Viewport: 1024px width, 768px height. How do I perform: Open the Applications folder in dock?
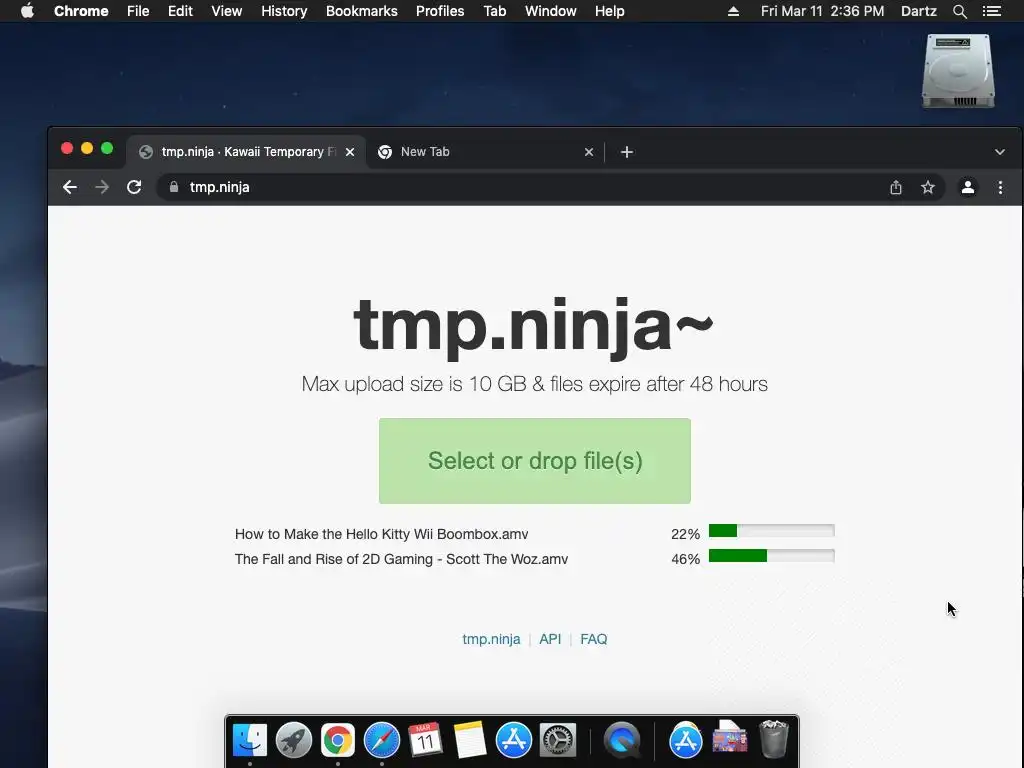[x=686, y=740]
